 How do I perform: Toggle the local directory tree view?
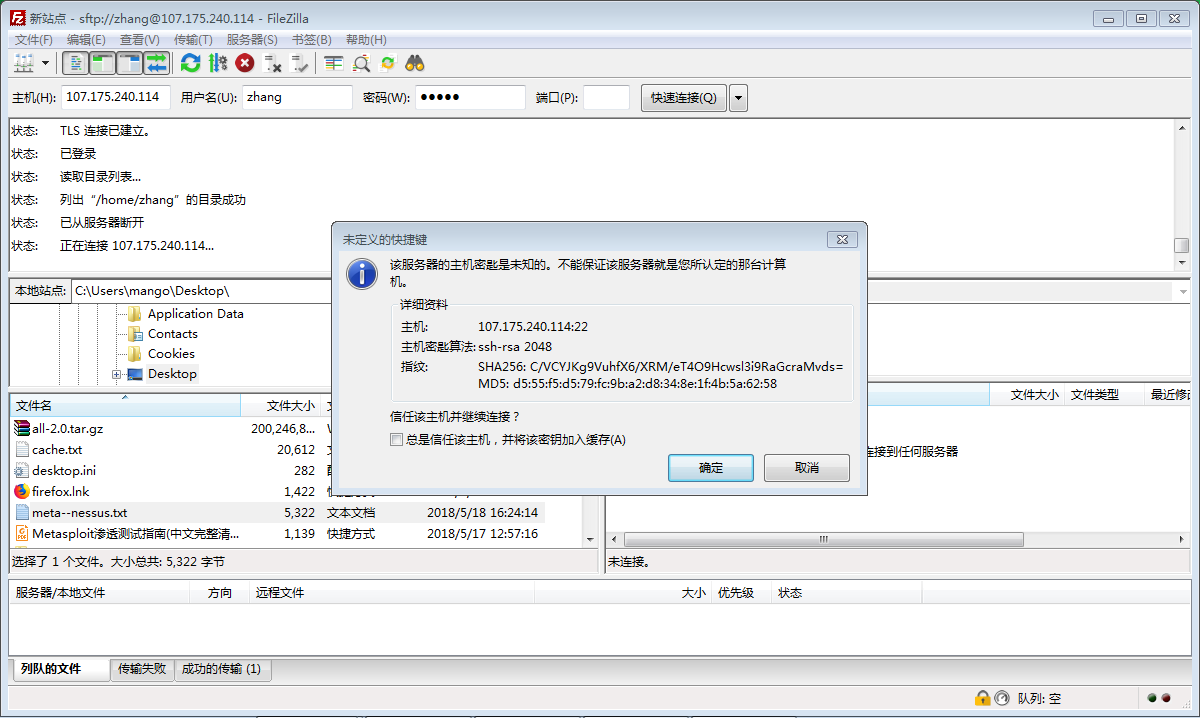[103, 63]
